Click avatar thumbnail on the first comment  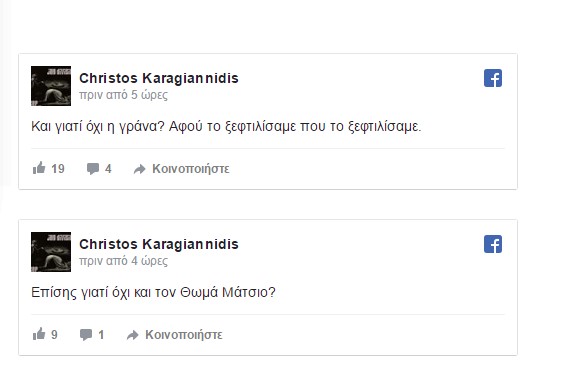[x=51, y=86]
